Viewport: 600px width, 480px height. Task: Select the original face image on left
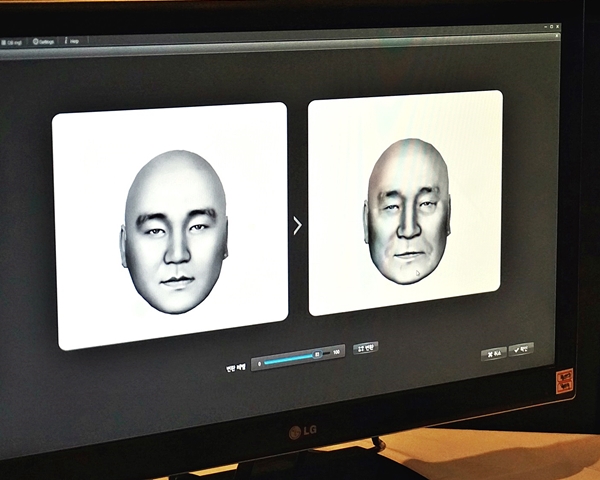point(170,226)
